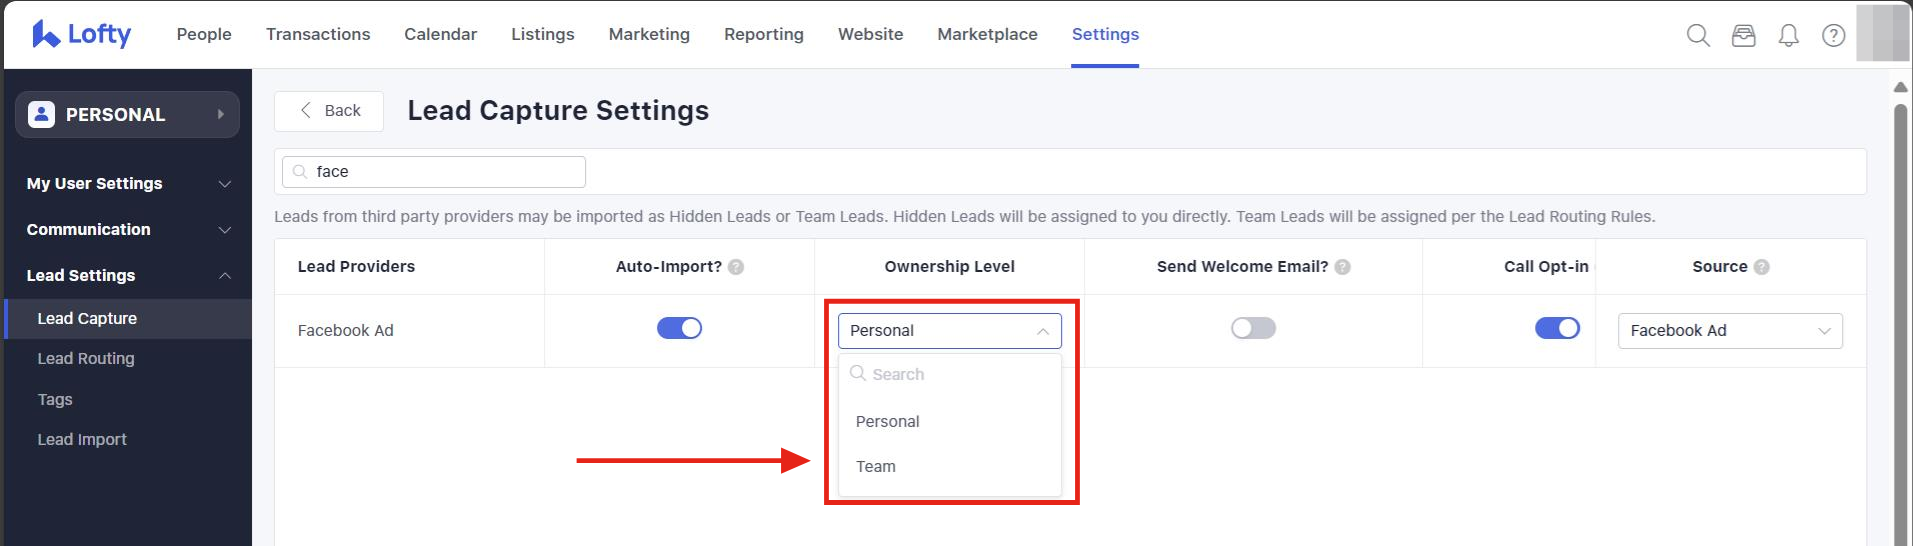Enable Send Welcome Email toggle
The image size is (1913, 546).
click(x=1253, y=328)
